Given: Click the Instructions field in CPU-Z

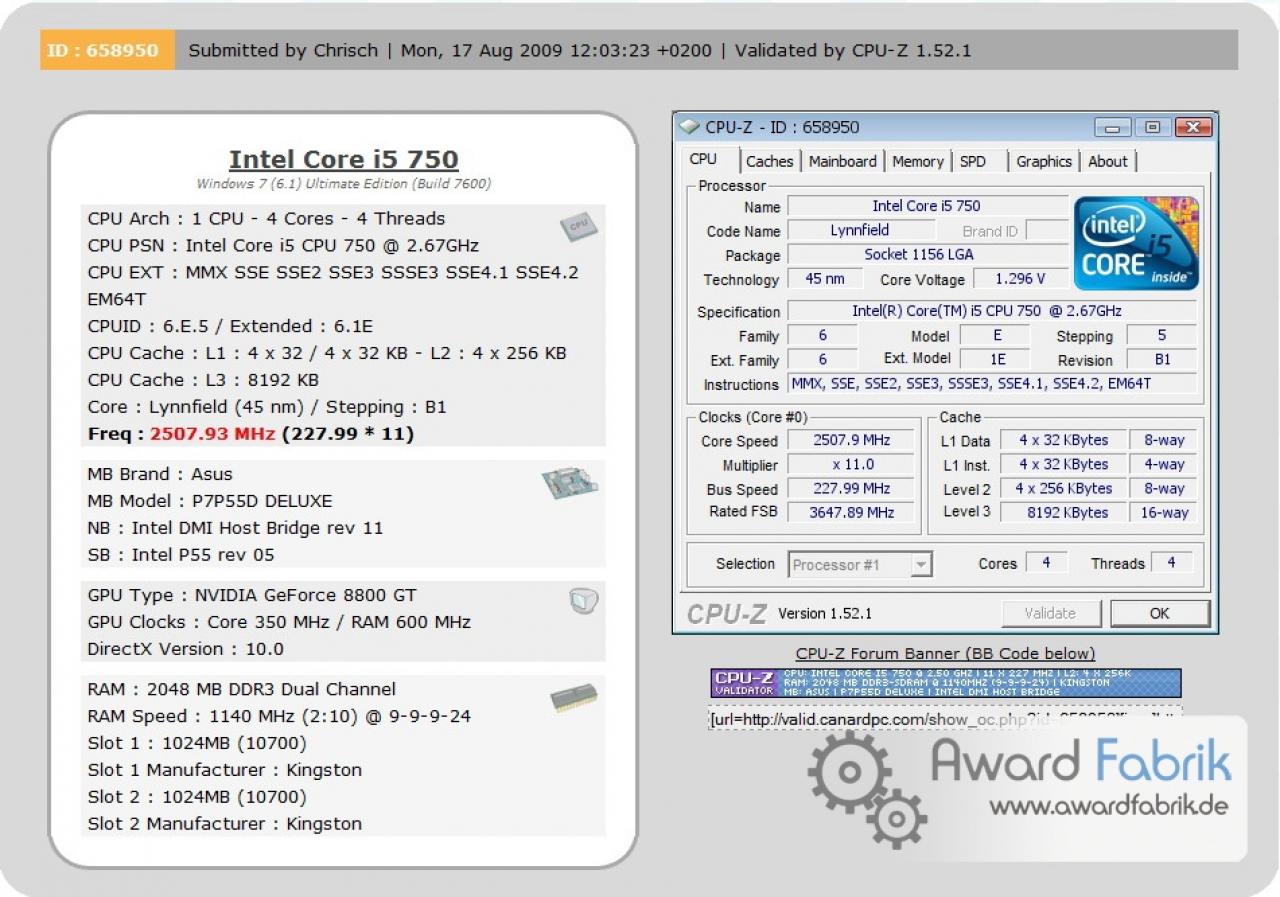Looking at the screenshot, I should pyautogui.click(x=992, y=384).
